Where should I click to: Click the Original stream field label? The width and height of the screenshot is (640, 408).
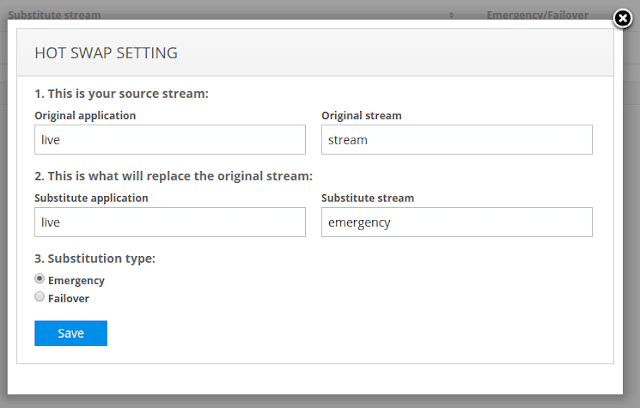click(x=359, y=115)
